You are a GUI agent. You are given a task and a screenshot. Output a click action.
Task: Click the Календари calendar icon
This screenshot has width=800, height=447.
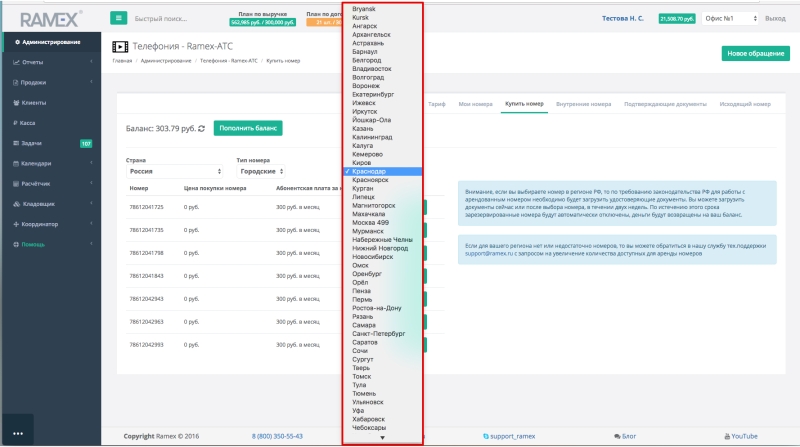click(16, 163)
